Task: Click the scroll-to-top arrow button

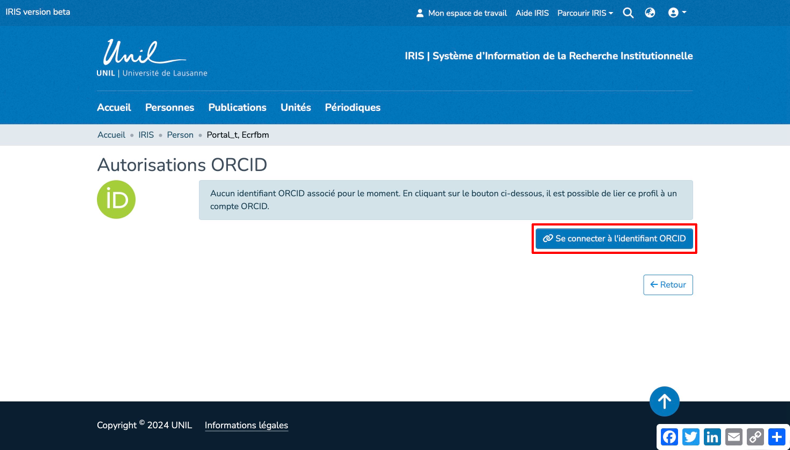Action: click(664, 401)
